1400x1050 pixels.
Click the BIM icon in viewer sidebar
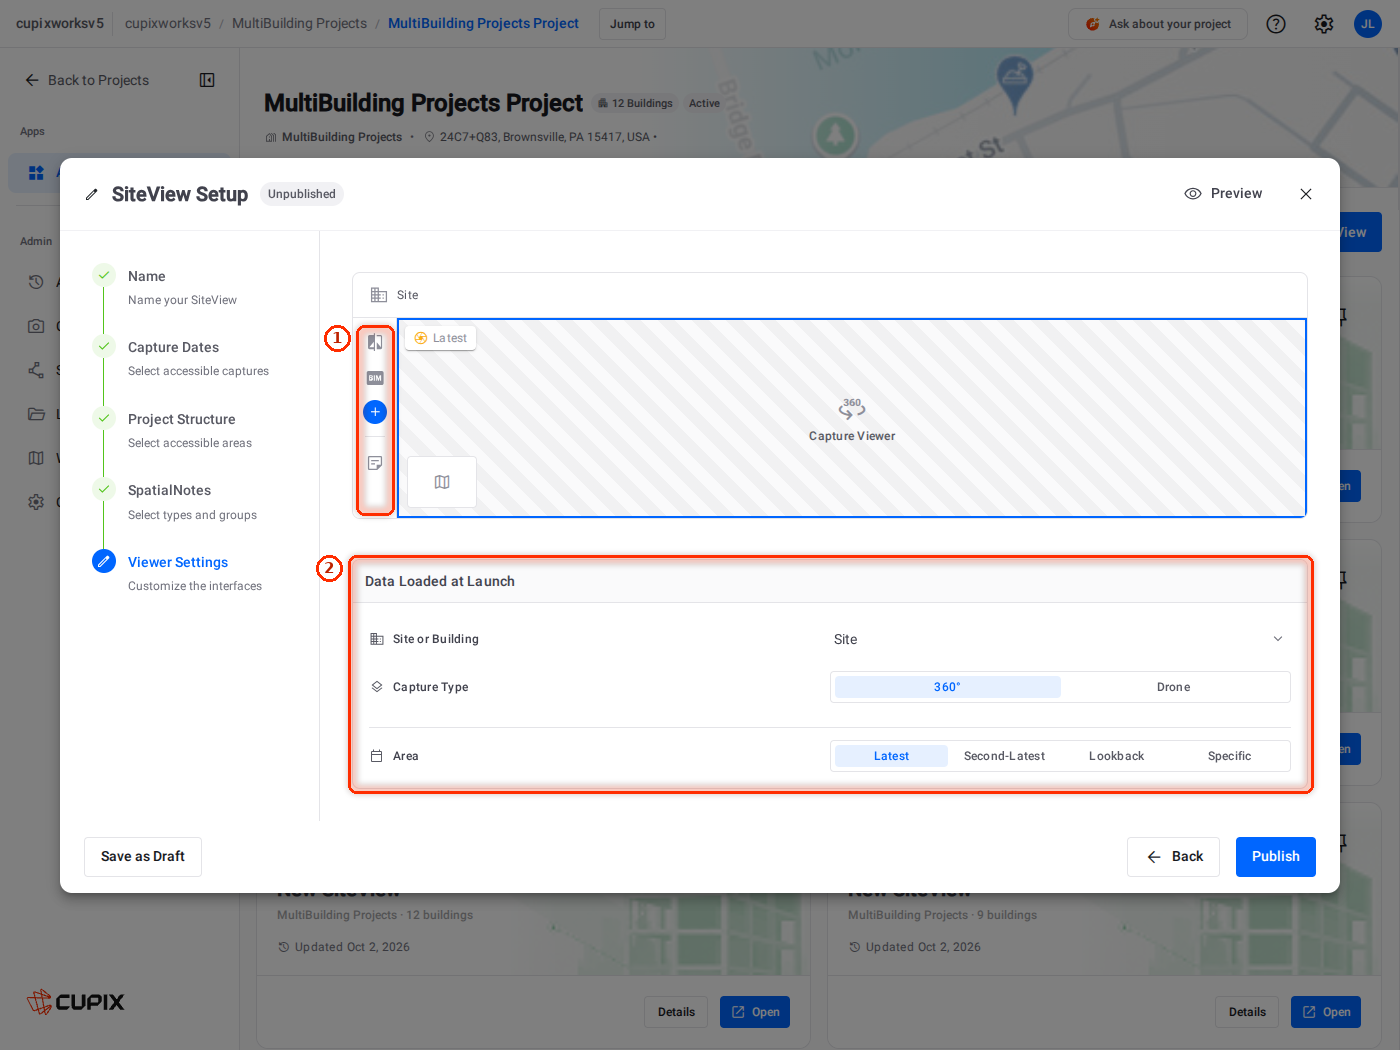(x=375, y=378)
